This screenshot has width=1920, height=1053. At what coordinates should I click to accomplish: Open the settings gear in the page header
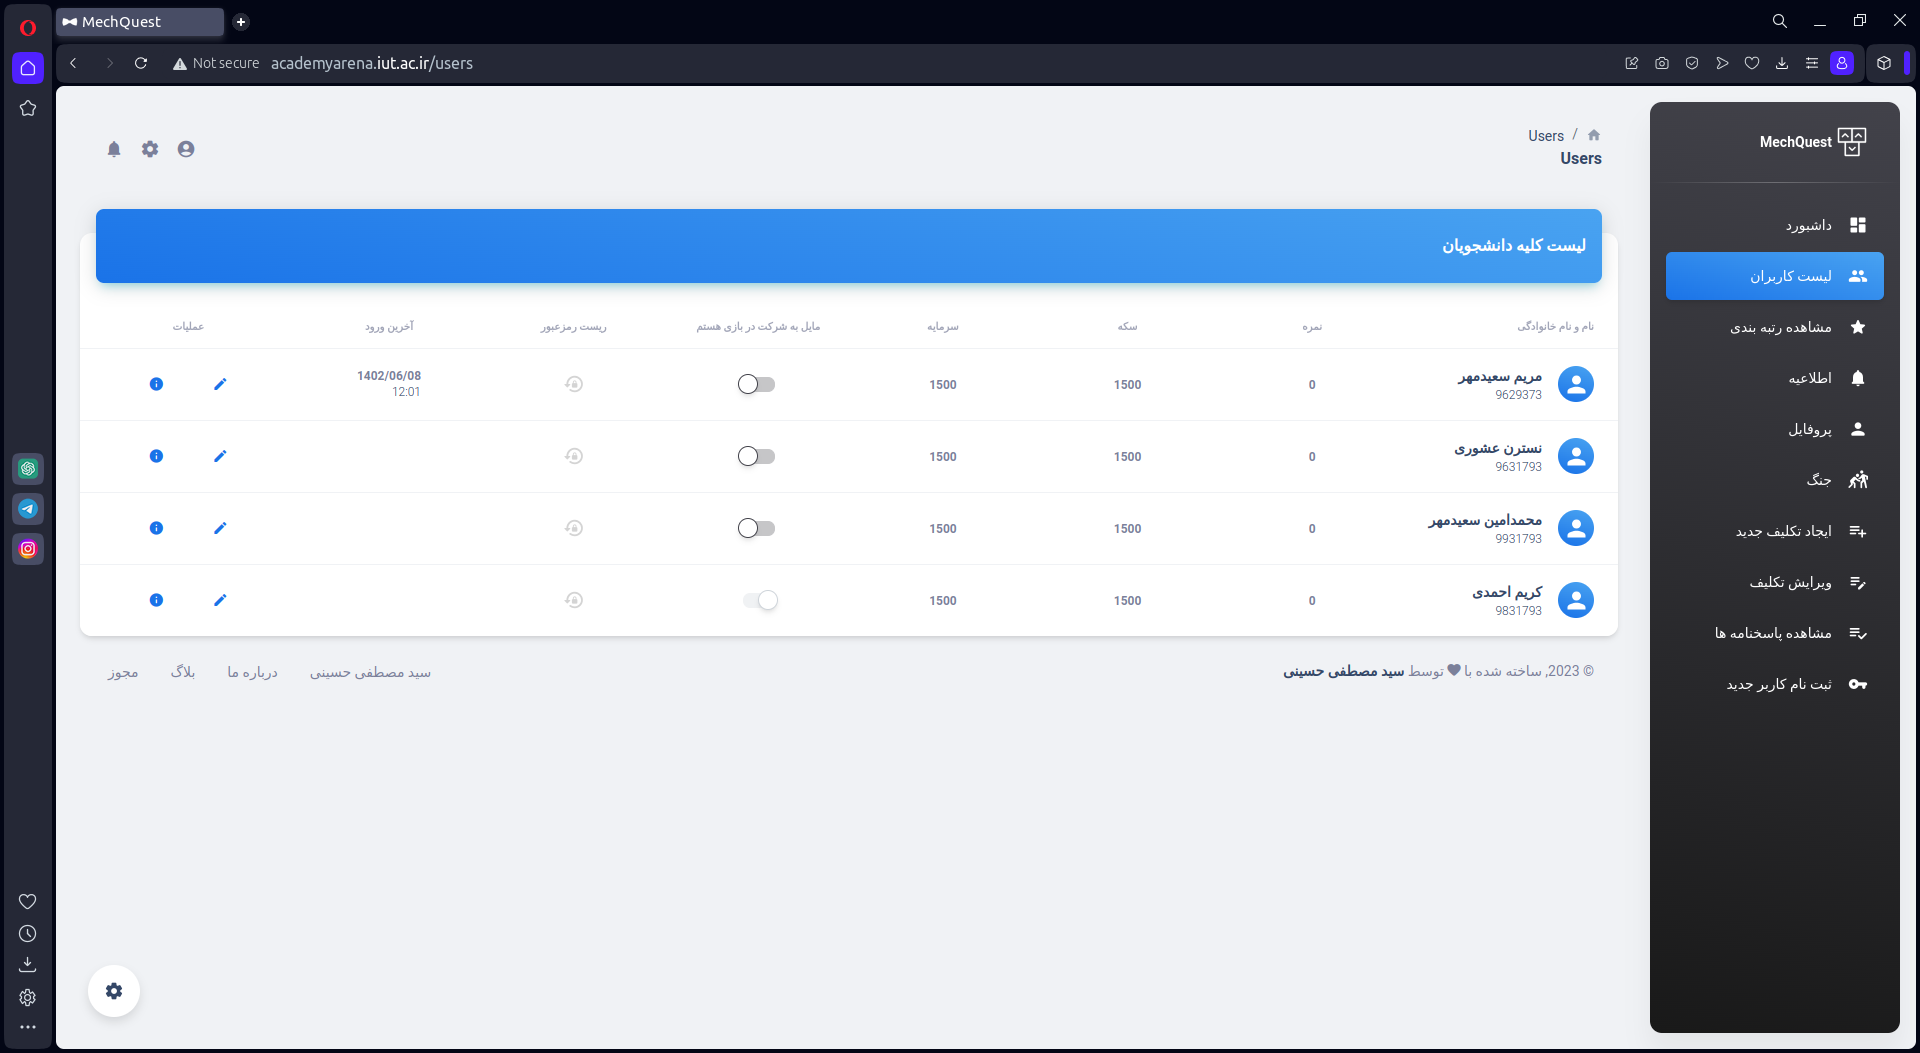[150, 149]
